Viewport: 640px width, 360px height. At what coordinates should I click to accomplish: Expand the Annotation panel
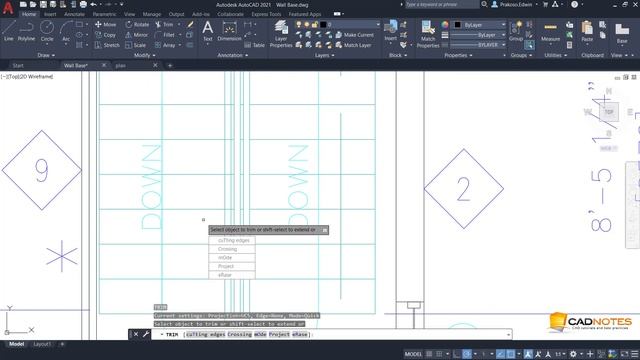coord(232,55)
